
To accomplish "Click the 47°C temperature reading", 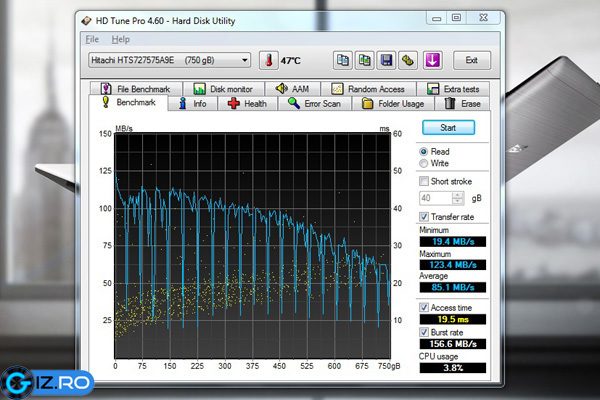I will [291, 60].
